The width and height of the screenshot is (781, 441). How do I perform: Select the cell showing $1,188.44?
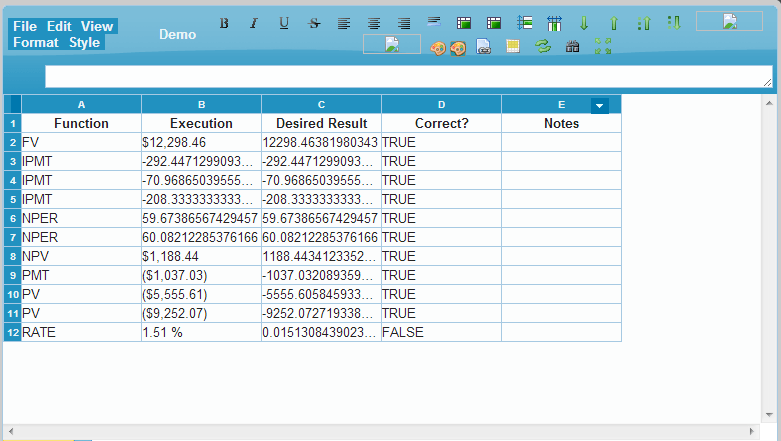tap(201, 257)
